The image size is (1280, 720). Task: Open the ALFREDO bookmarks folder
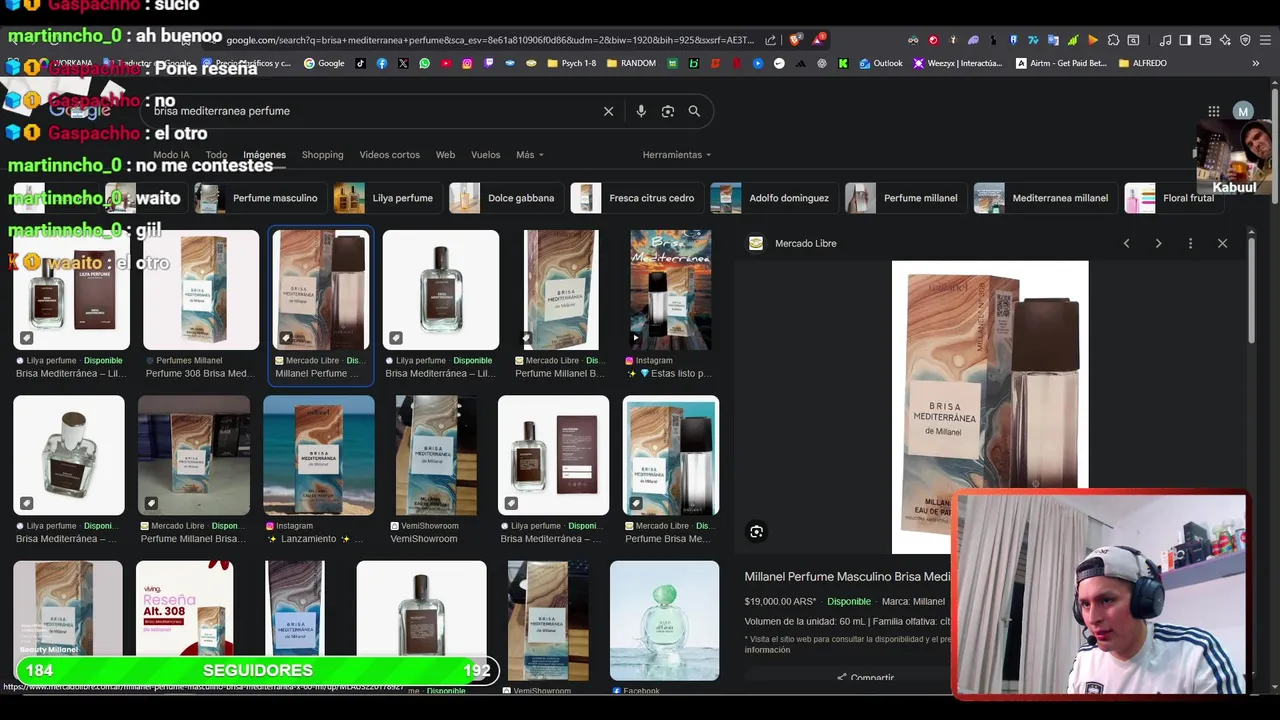[x=1142, y=63]
